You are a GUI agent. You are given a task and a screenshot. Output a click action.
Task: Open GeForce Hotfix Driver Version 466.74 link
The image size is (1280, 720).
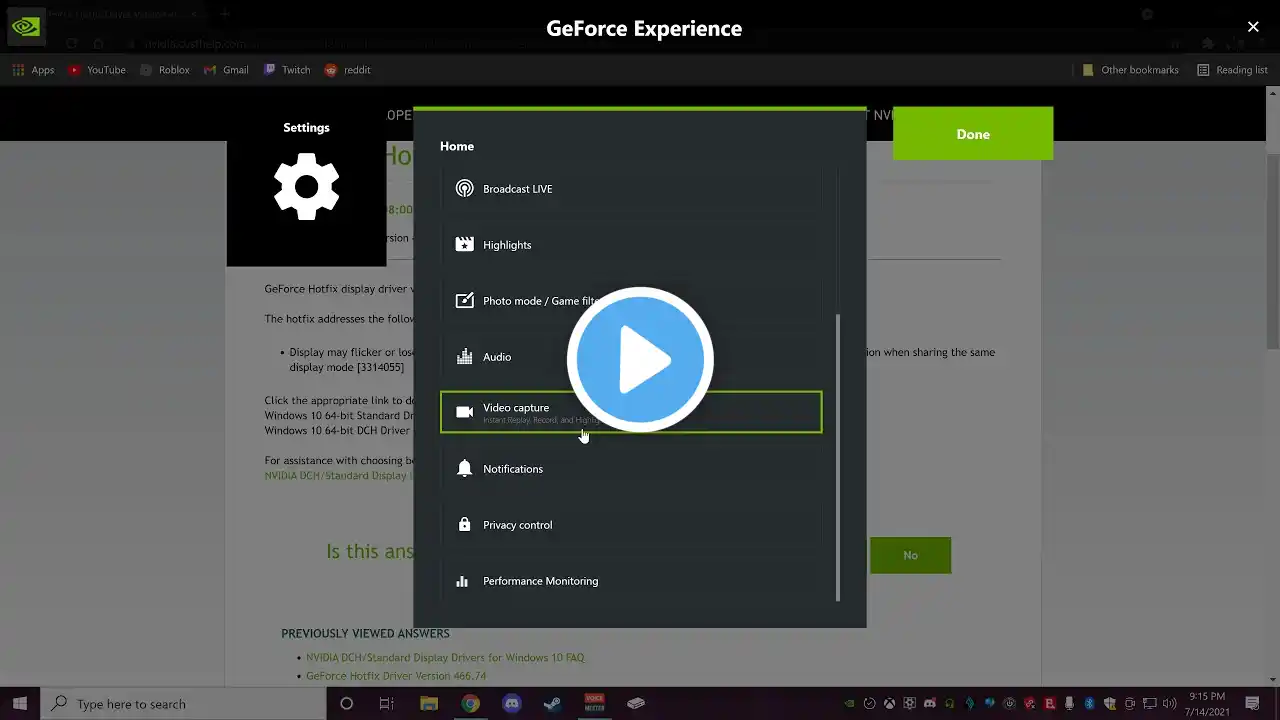[x=396, y=676]
